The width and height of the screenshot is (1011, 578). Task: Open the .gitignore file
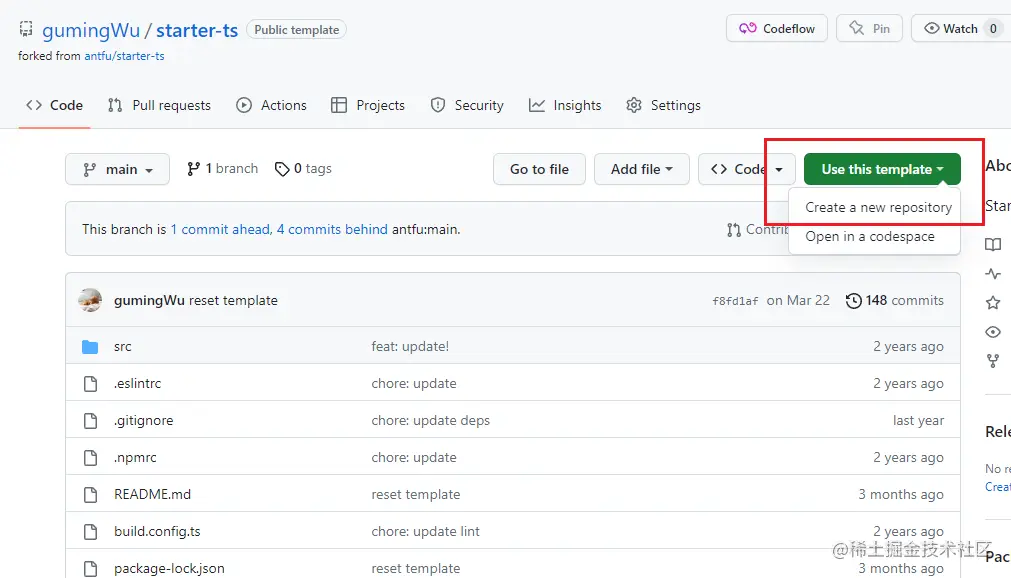[x=143, y=420]
